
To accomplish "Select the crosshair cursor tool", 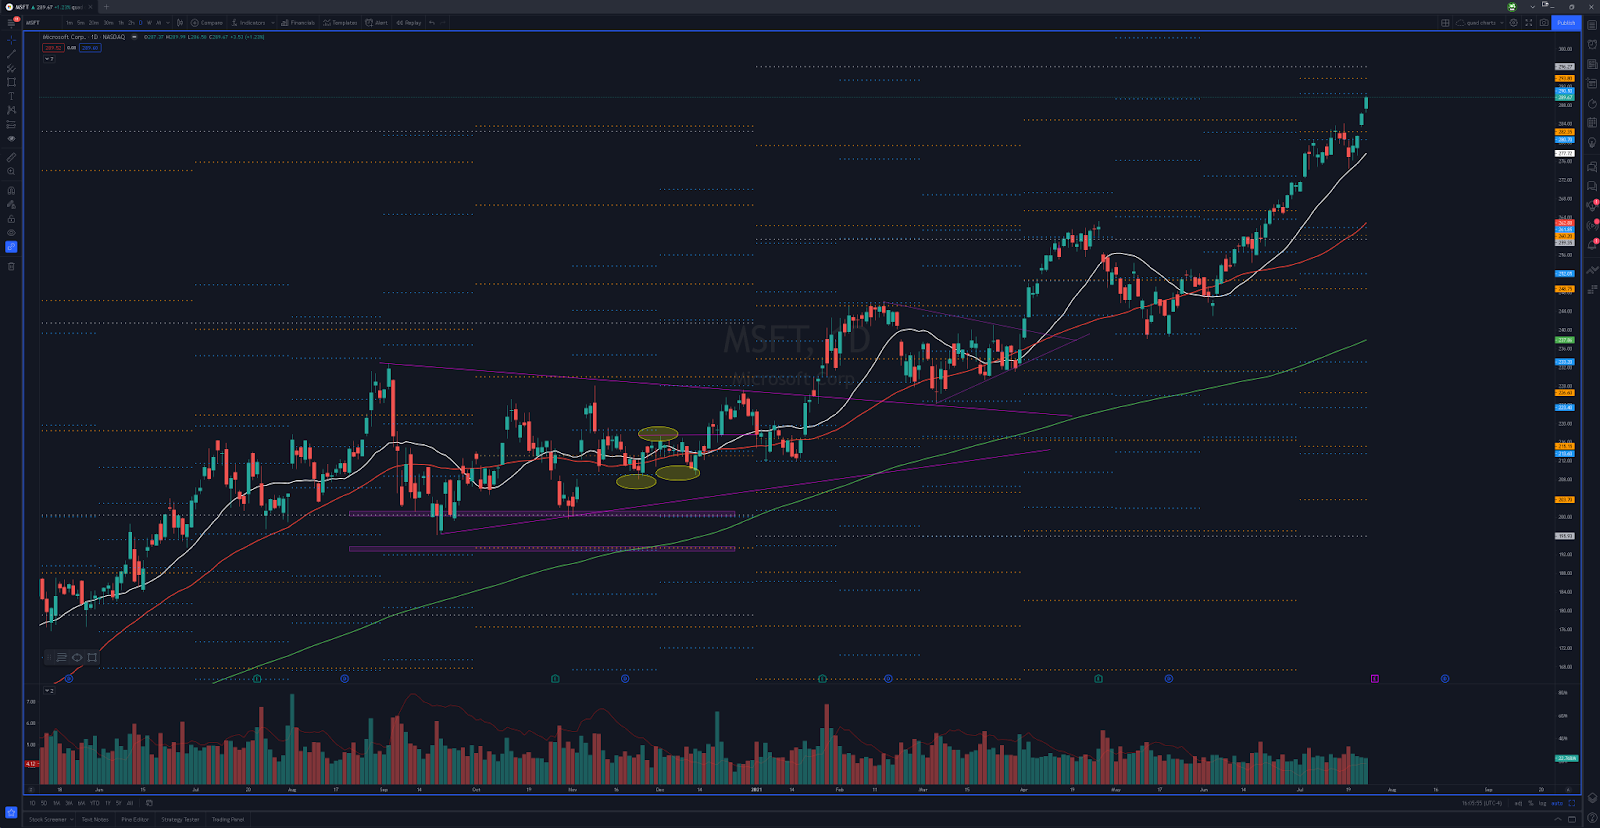I will point(11,41).
